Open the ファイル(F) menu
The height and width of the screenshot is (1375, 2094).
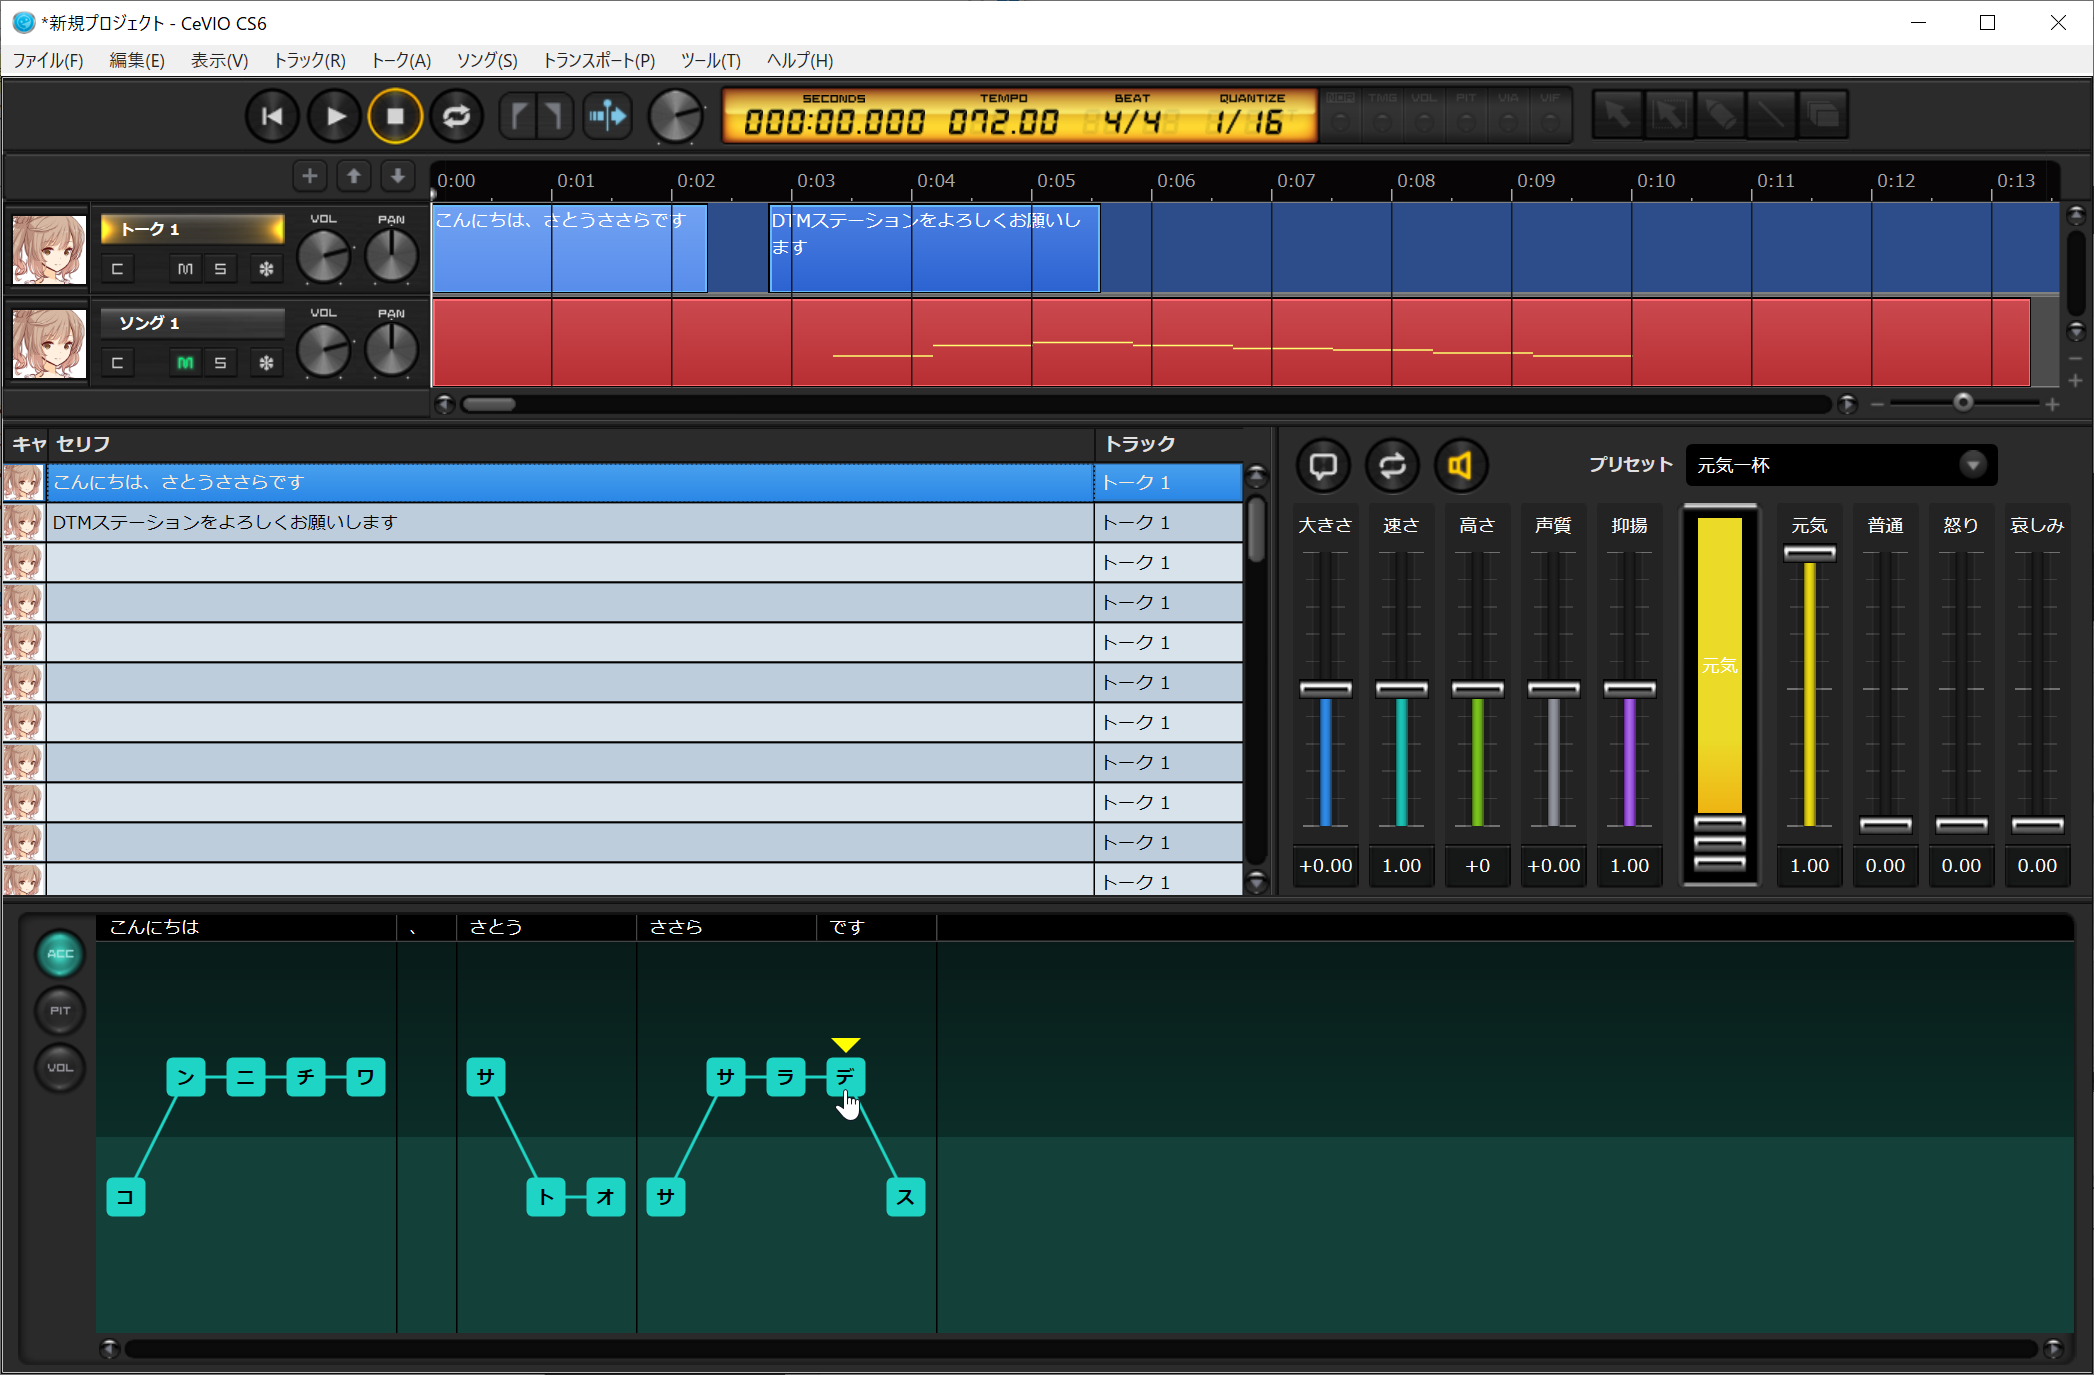(48, 61)
